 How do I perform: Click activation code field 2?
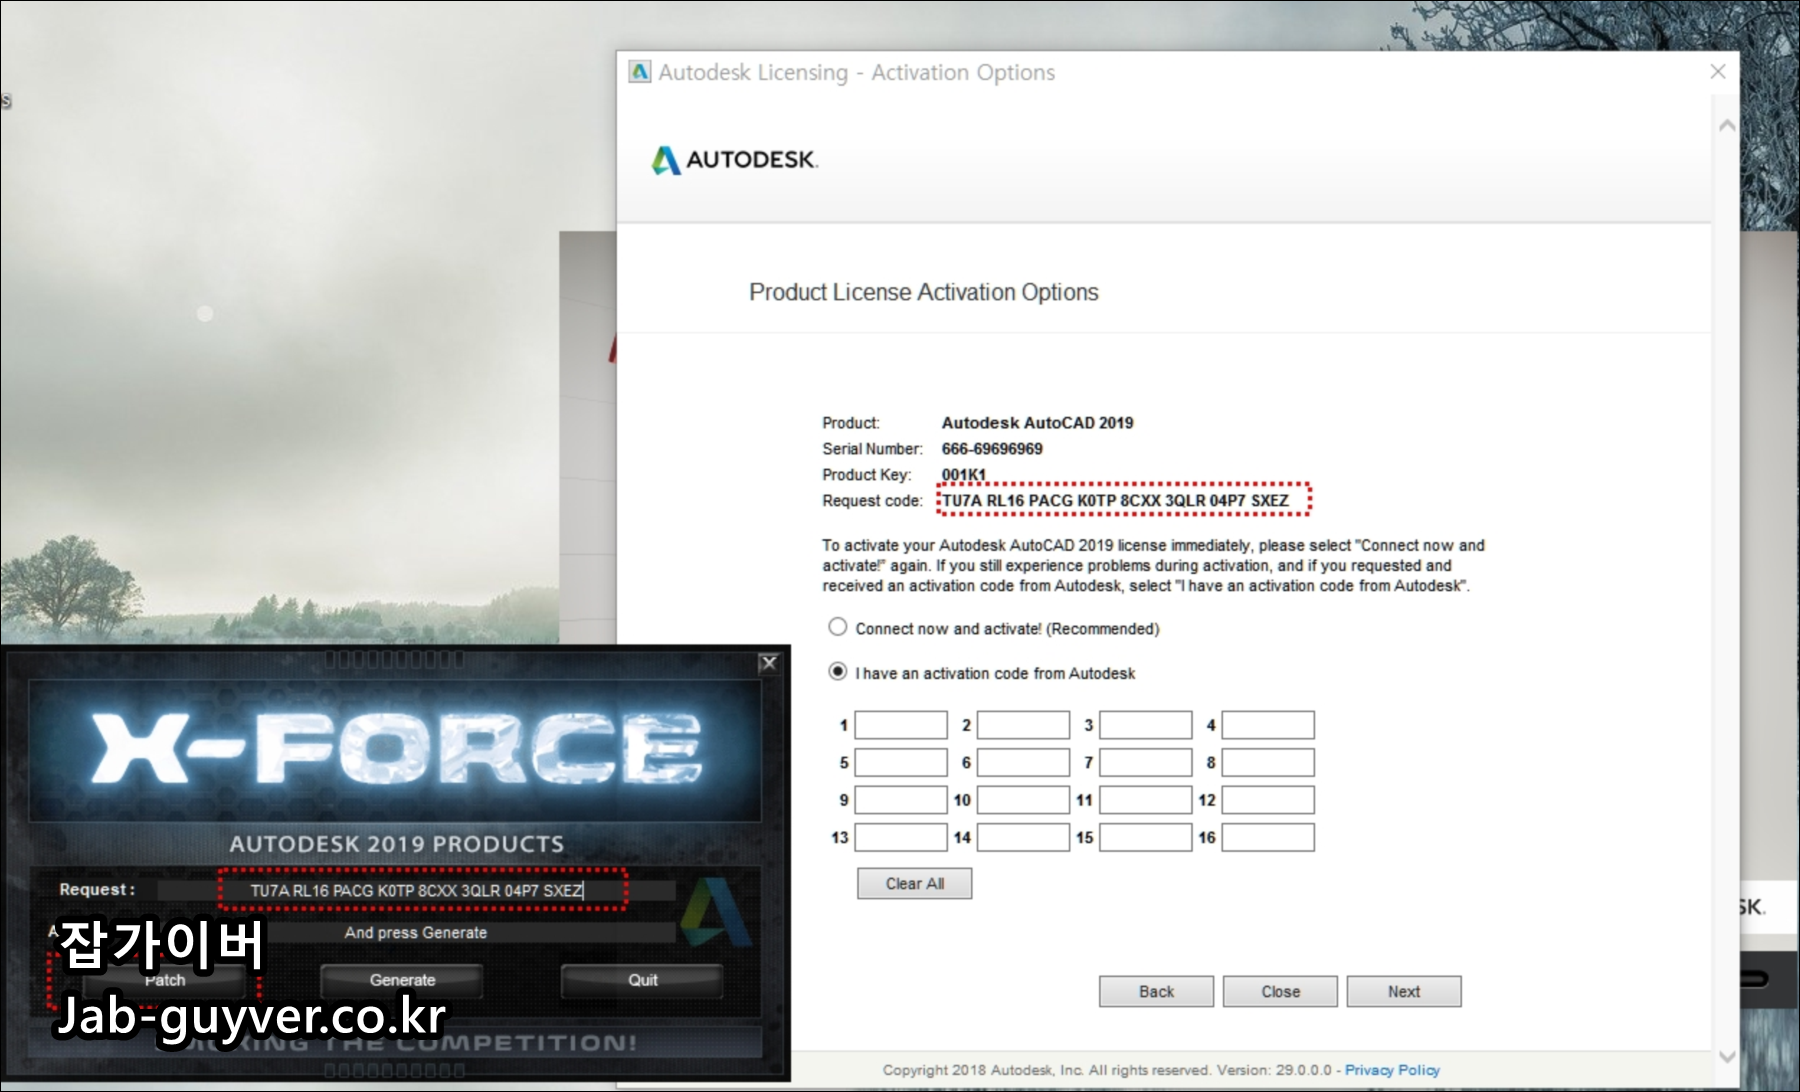pyautogui.click(x=1023, y=725)
